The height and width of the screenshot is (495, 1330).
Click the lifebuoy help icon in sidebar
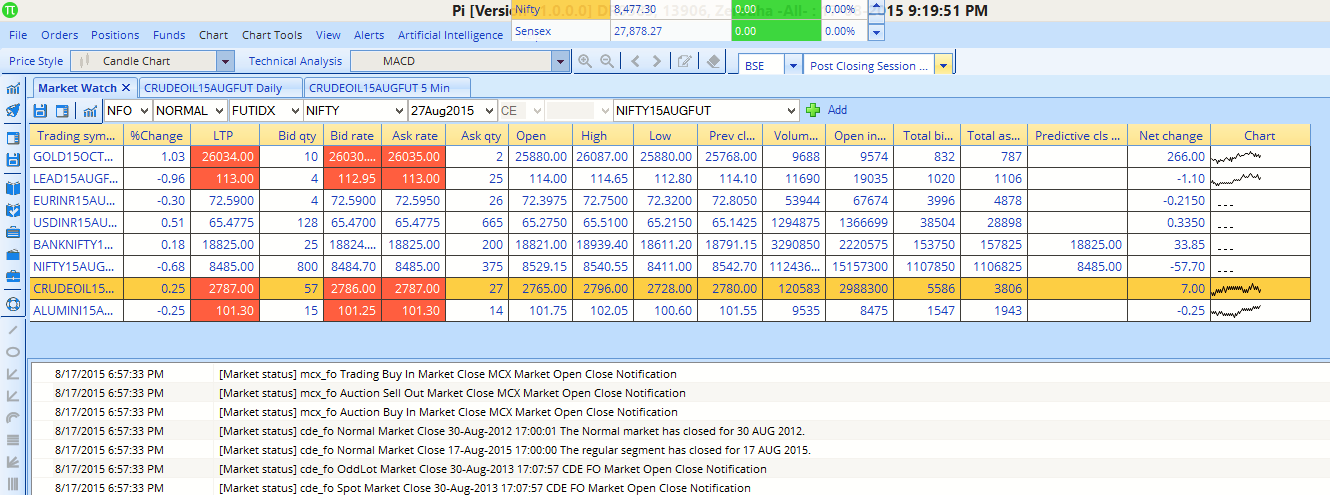point(13,303)
